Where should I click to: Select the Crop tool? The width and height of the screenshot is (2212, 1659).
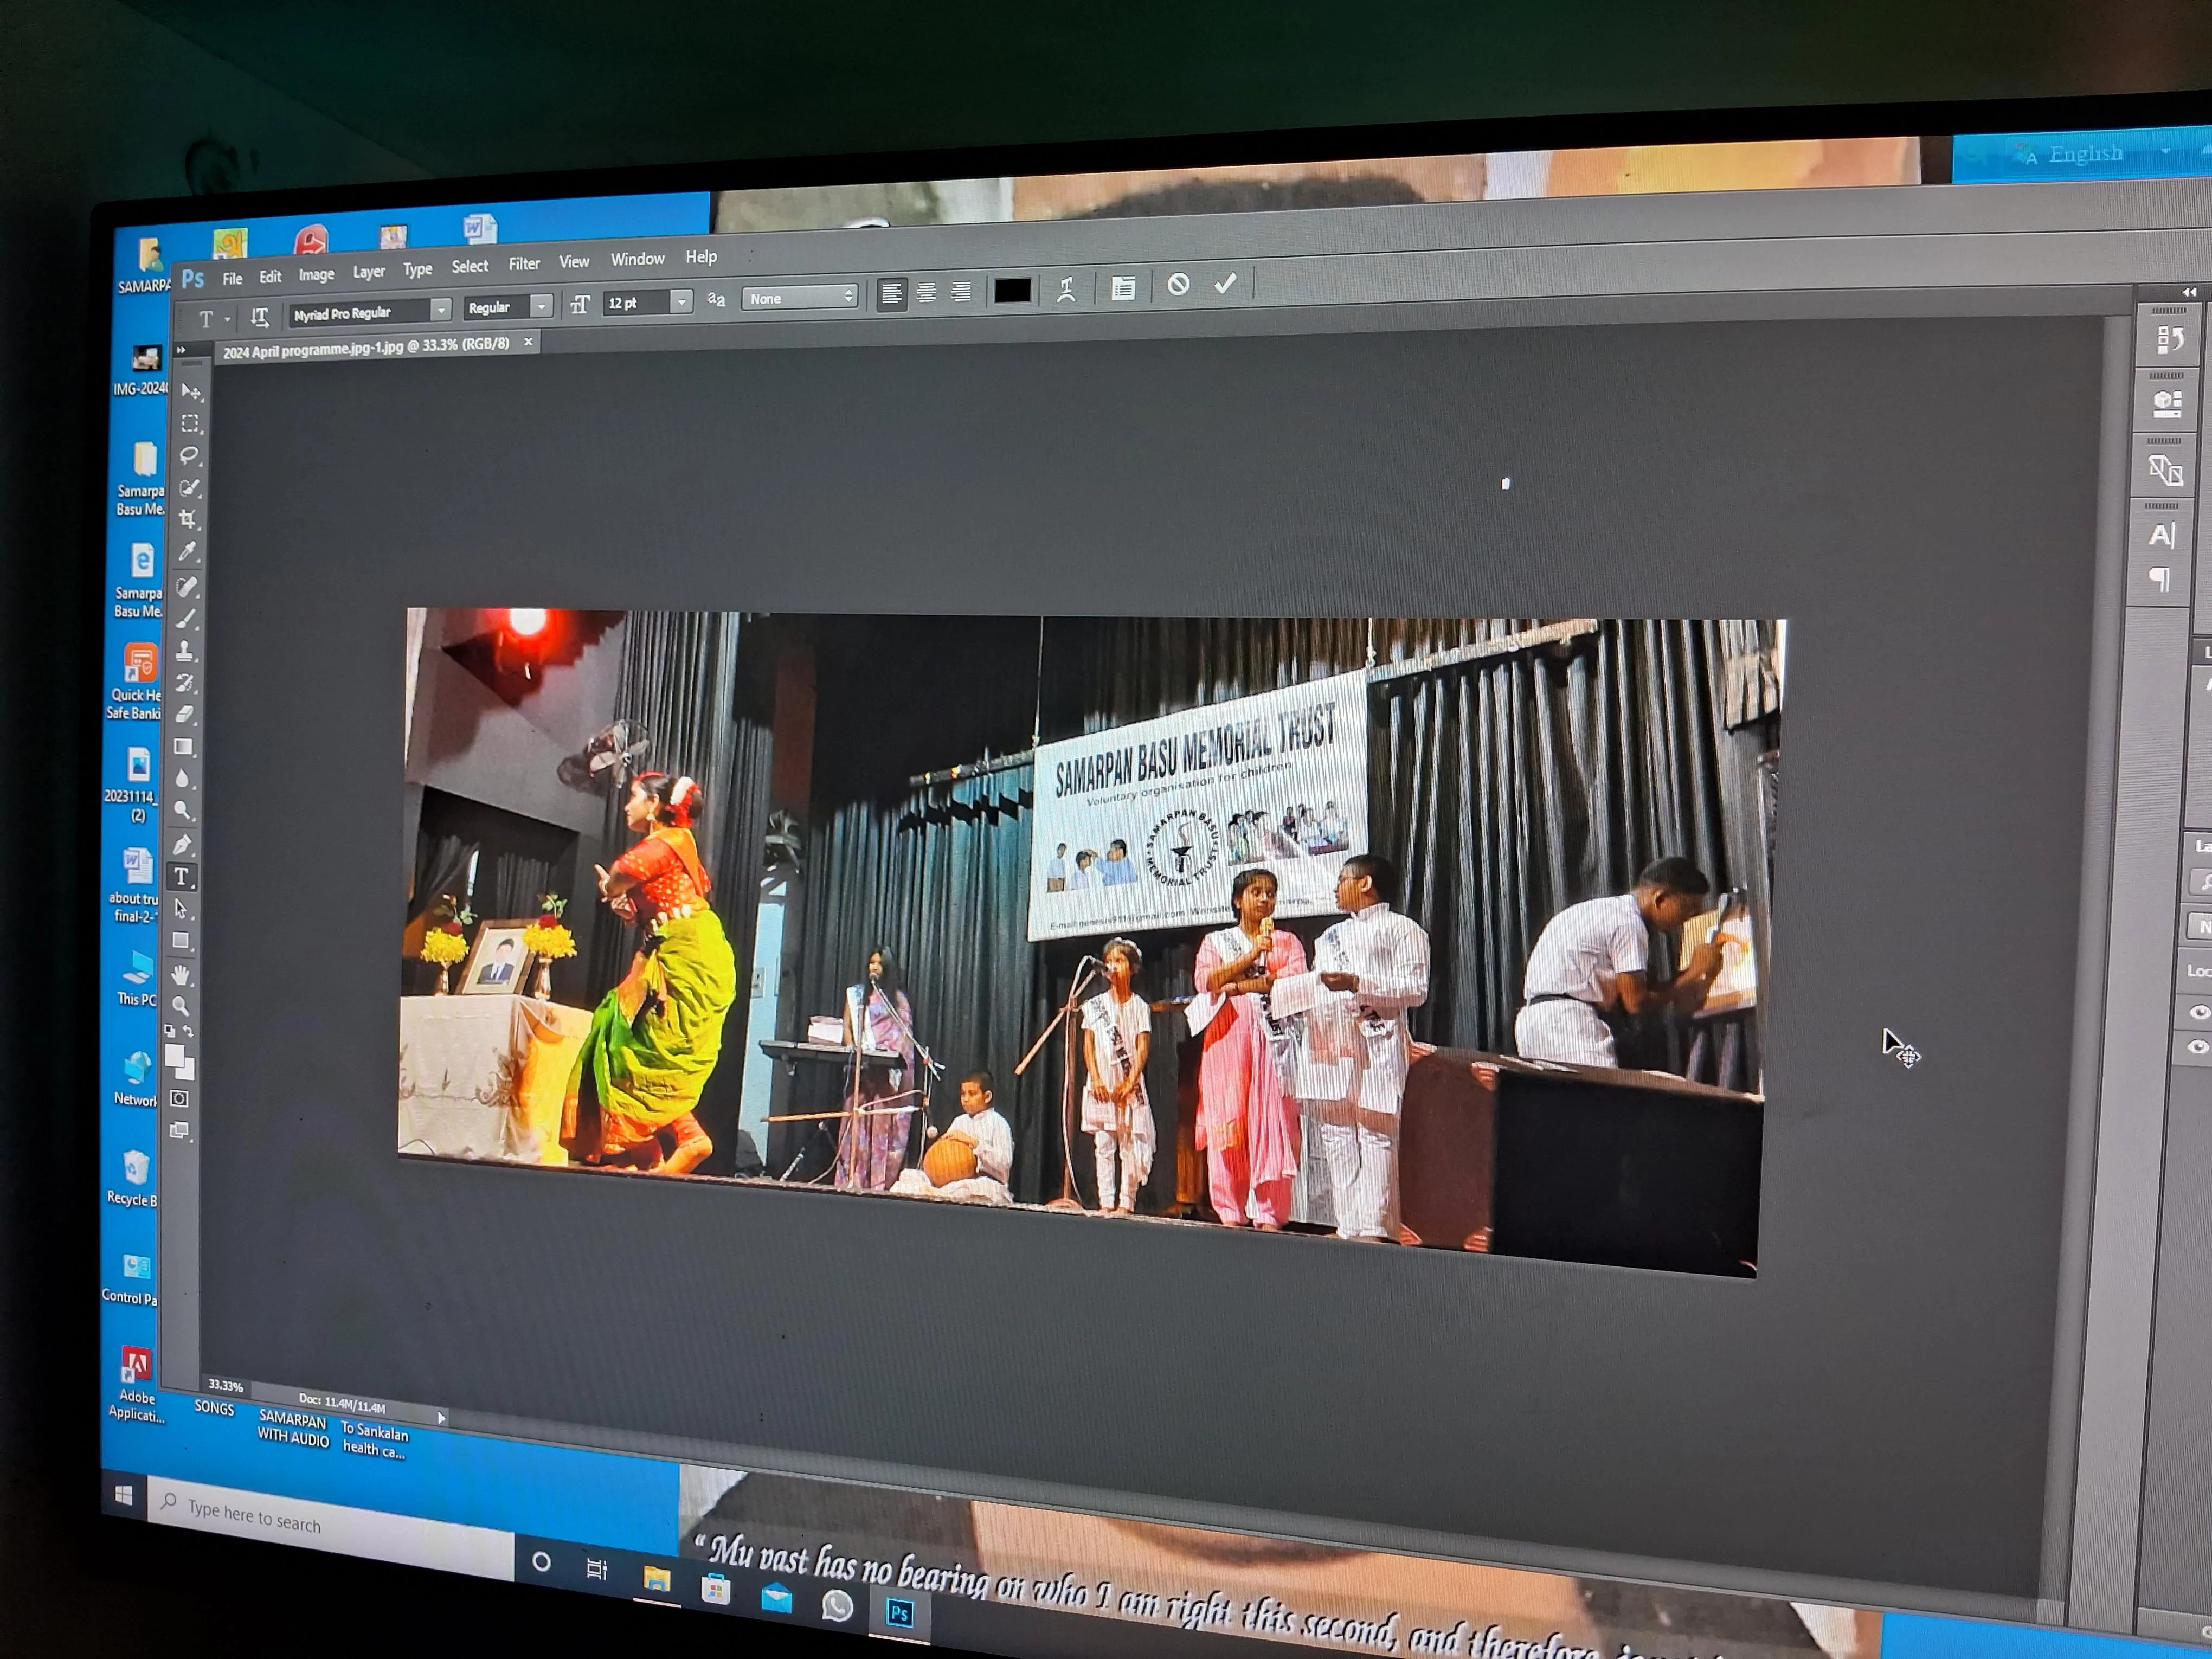(188, 519)
